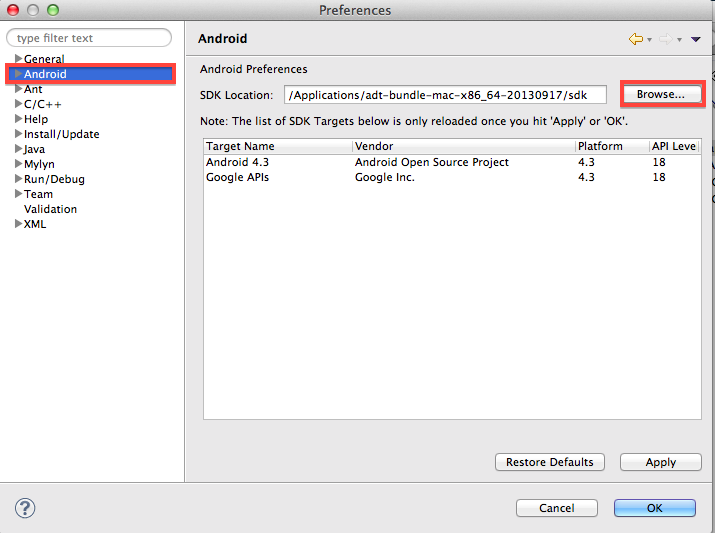Sort by Vendor column header
The image size is (715, 533).
pos(463,146)
